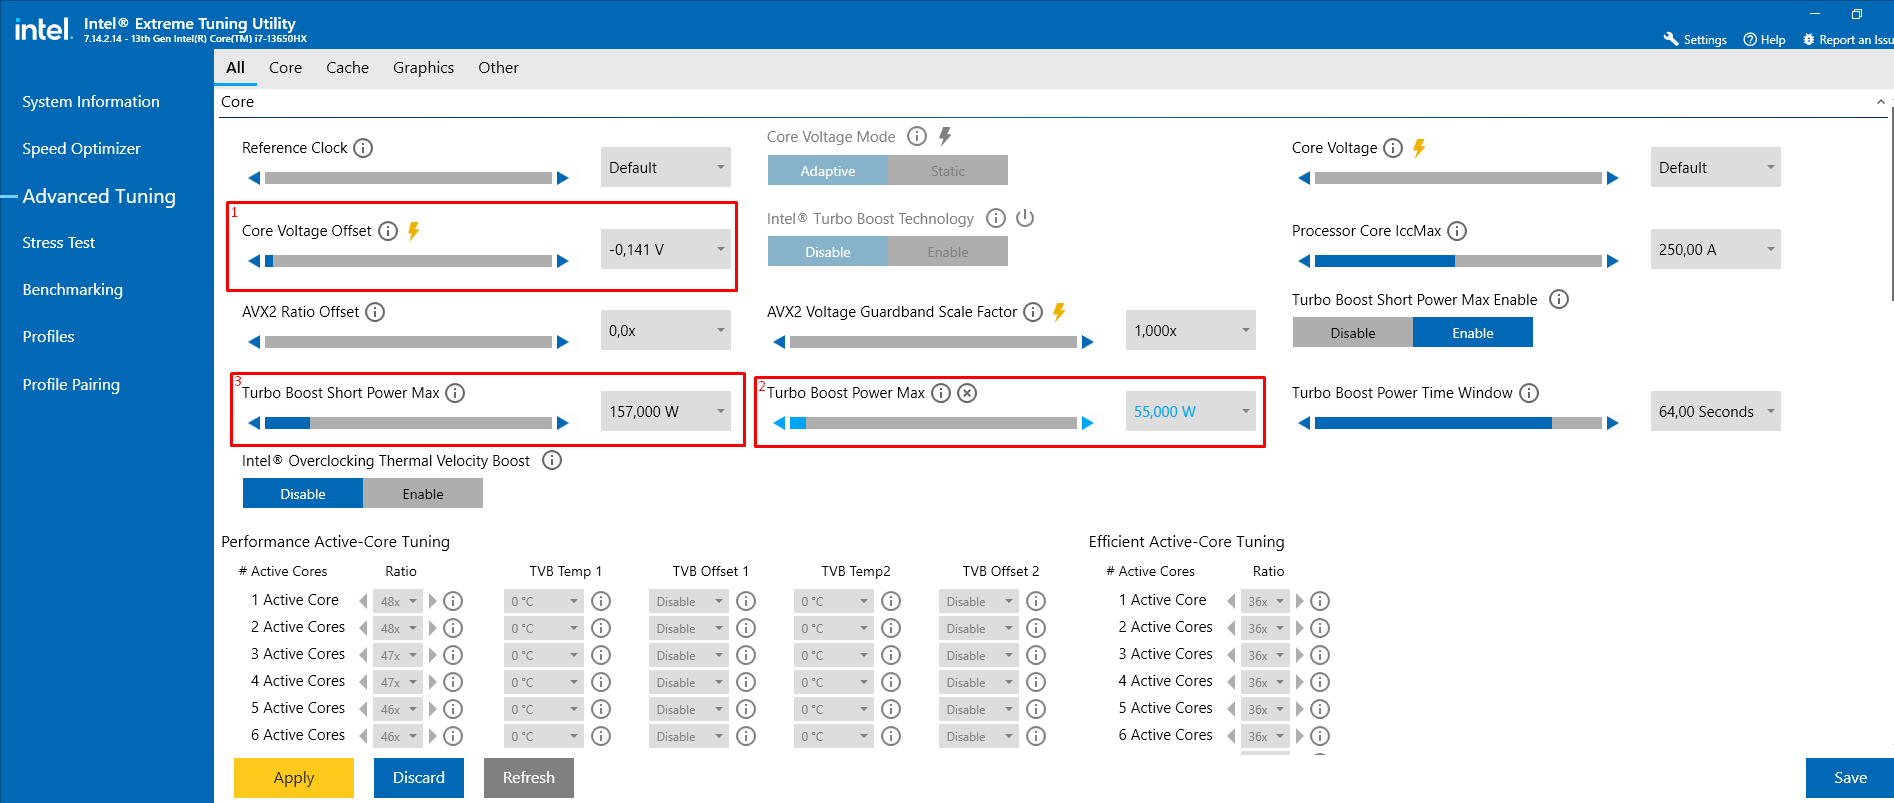Increase Turbo Boost Power Max with the right arrow
1894x803 pixels.
[x=1088, y=423]
